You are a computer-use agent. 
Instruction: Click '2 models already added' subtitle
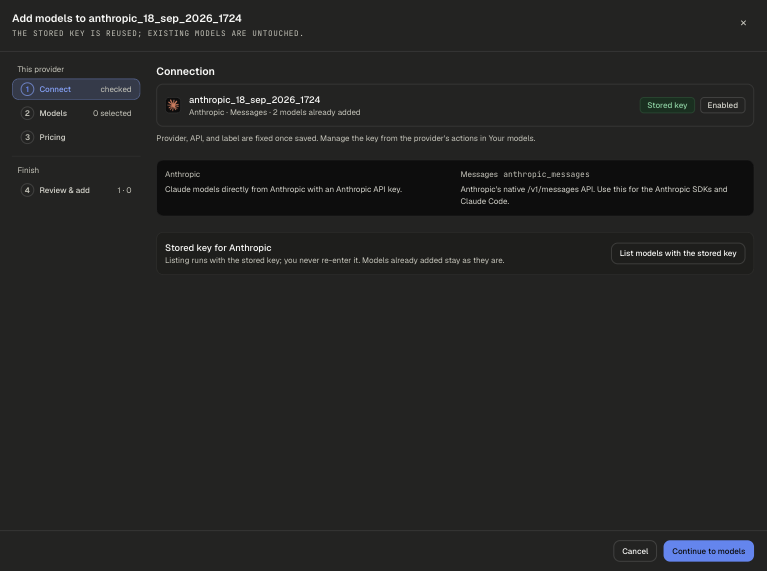[316, 113]
